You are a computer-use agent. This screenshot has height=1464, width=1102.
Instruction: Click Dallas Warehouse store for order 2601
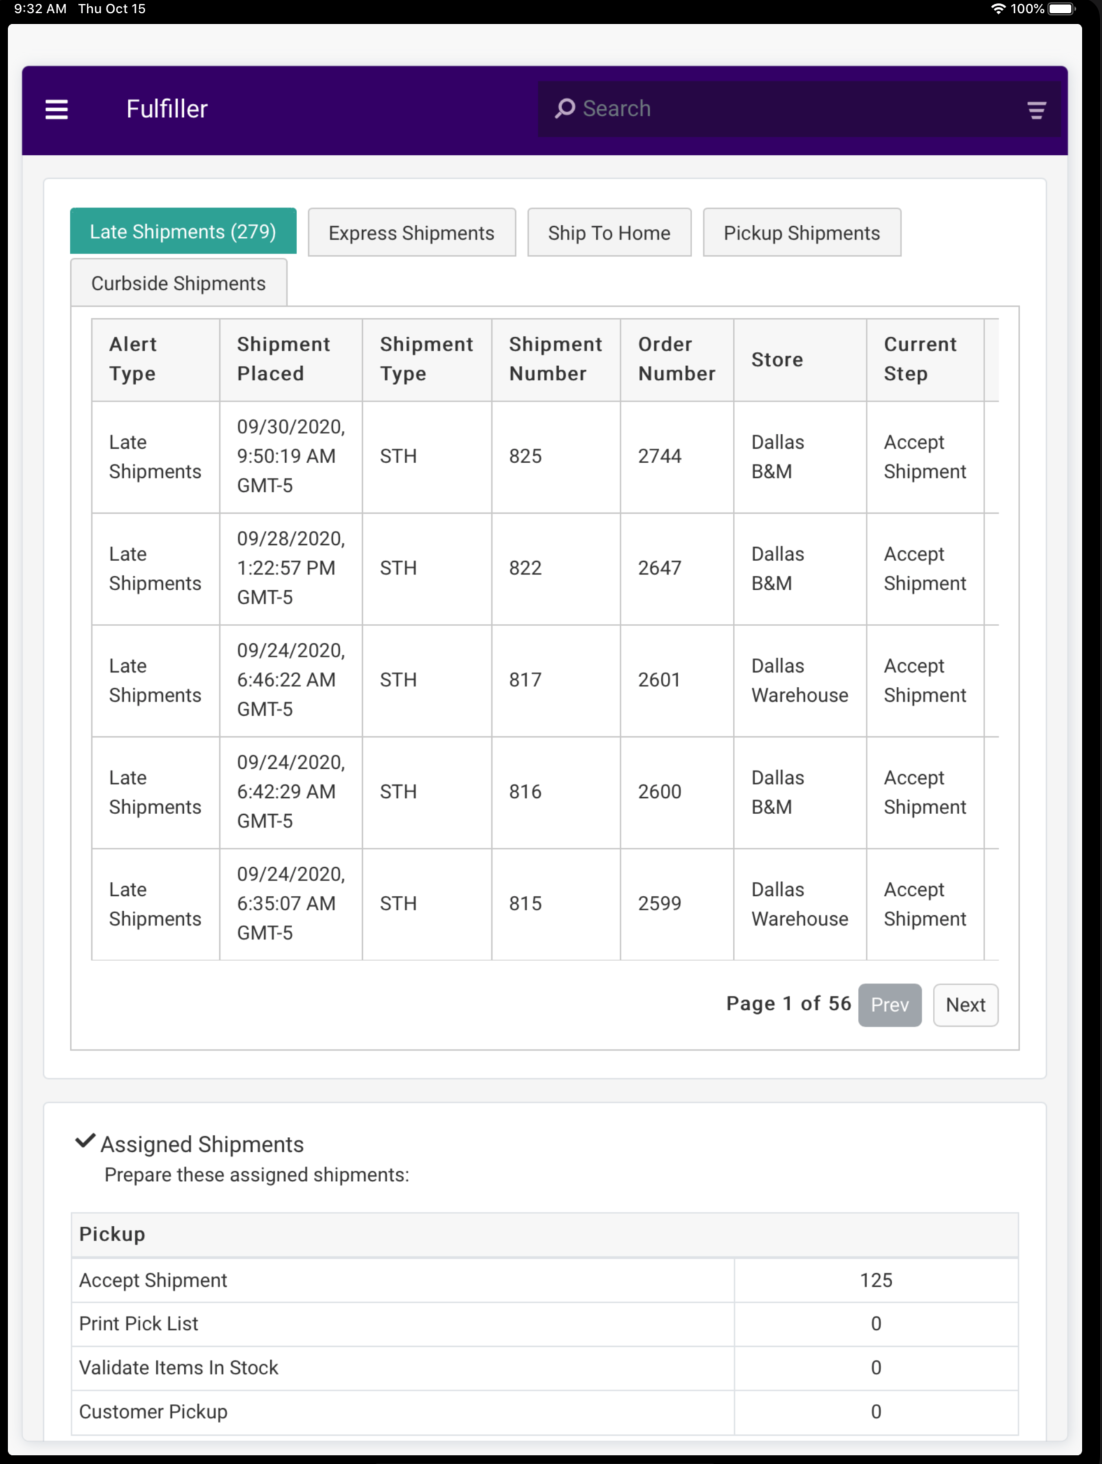[x=800, y=680]
